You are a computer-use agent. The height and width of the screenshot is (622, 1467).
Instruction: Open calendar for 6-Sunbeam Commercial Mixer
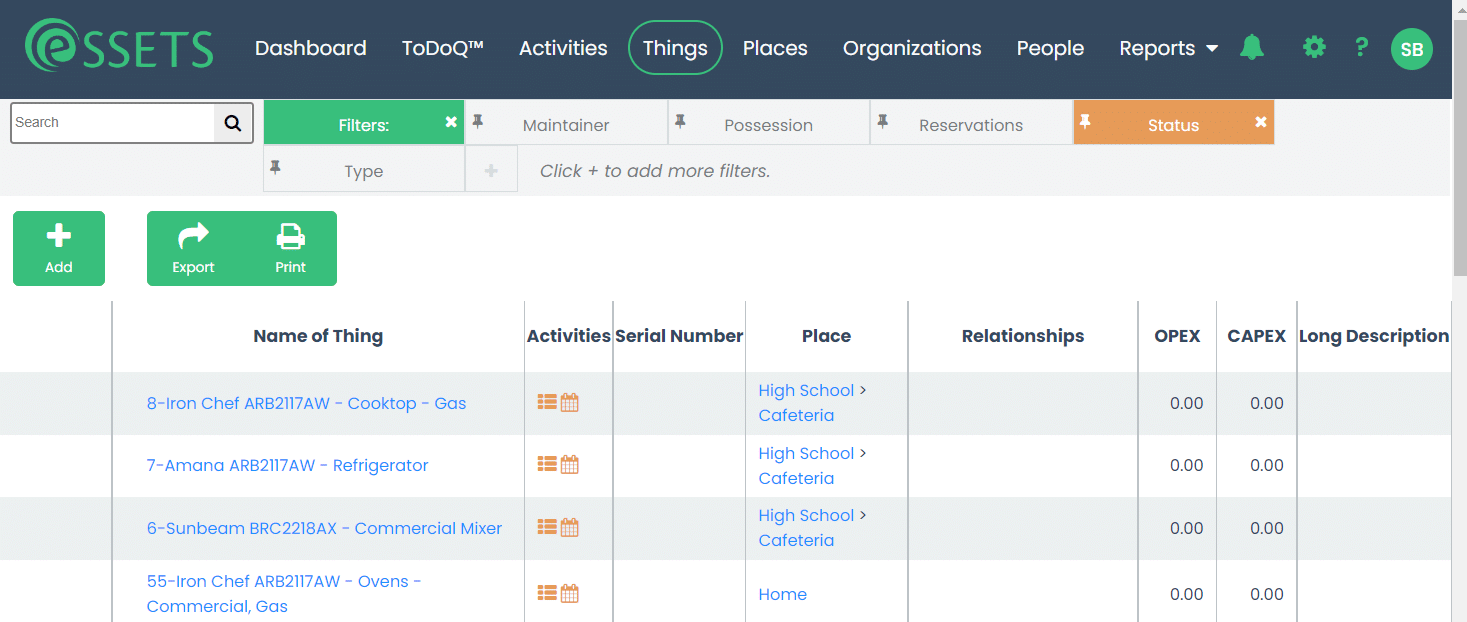pos(570,527)
